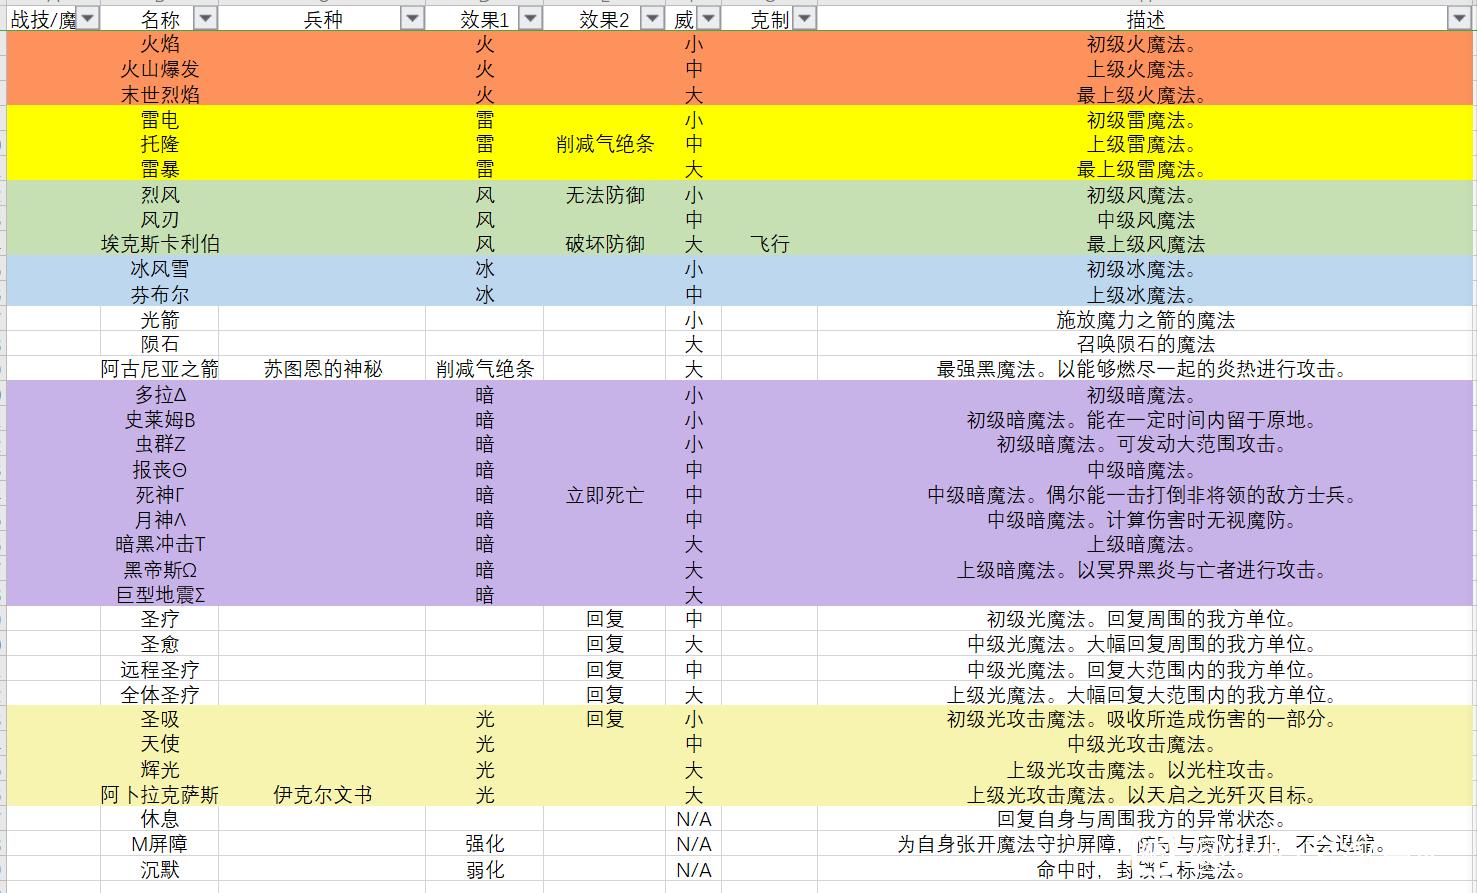This screenshot has width=1477, height=893.
Task: Expand the 兵种 column filter arrow
Action: coord(412,19)
